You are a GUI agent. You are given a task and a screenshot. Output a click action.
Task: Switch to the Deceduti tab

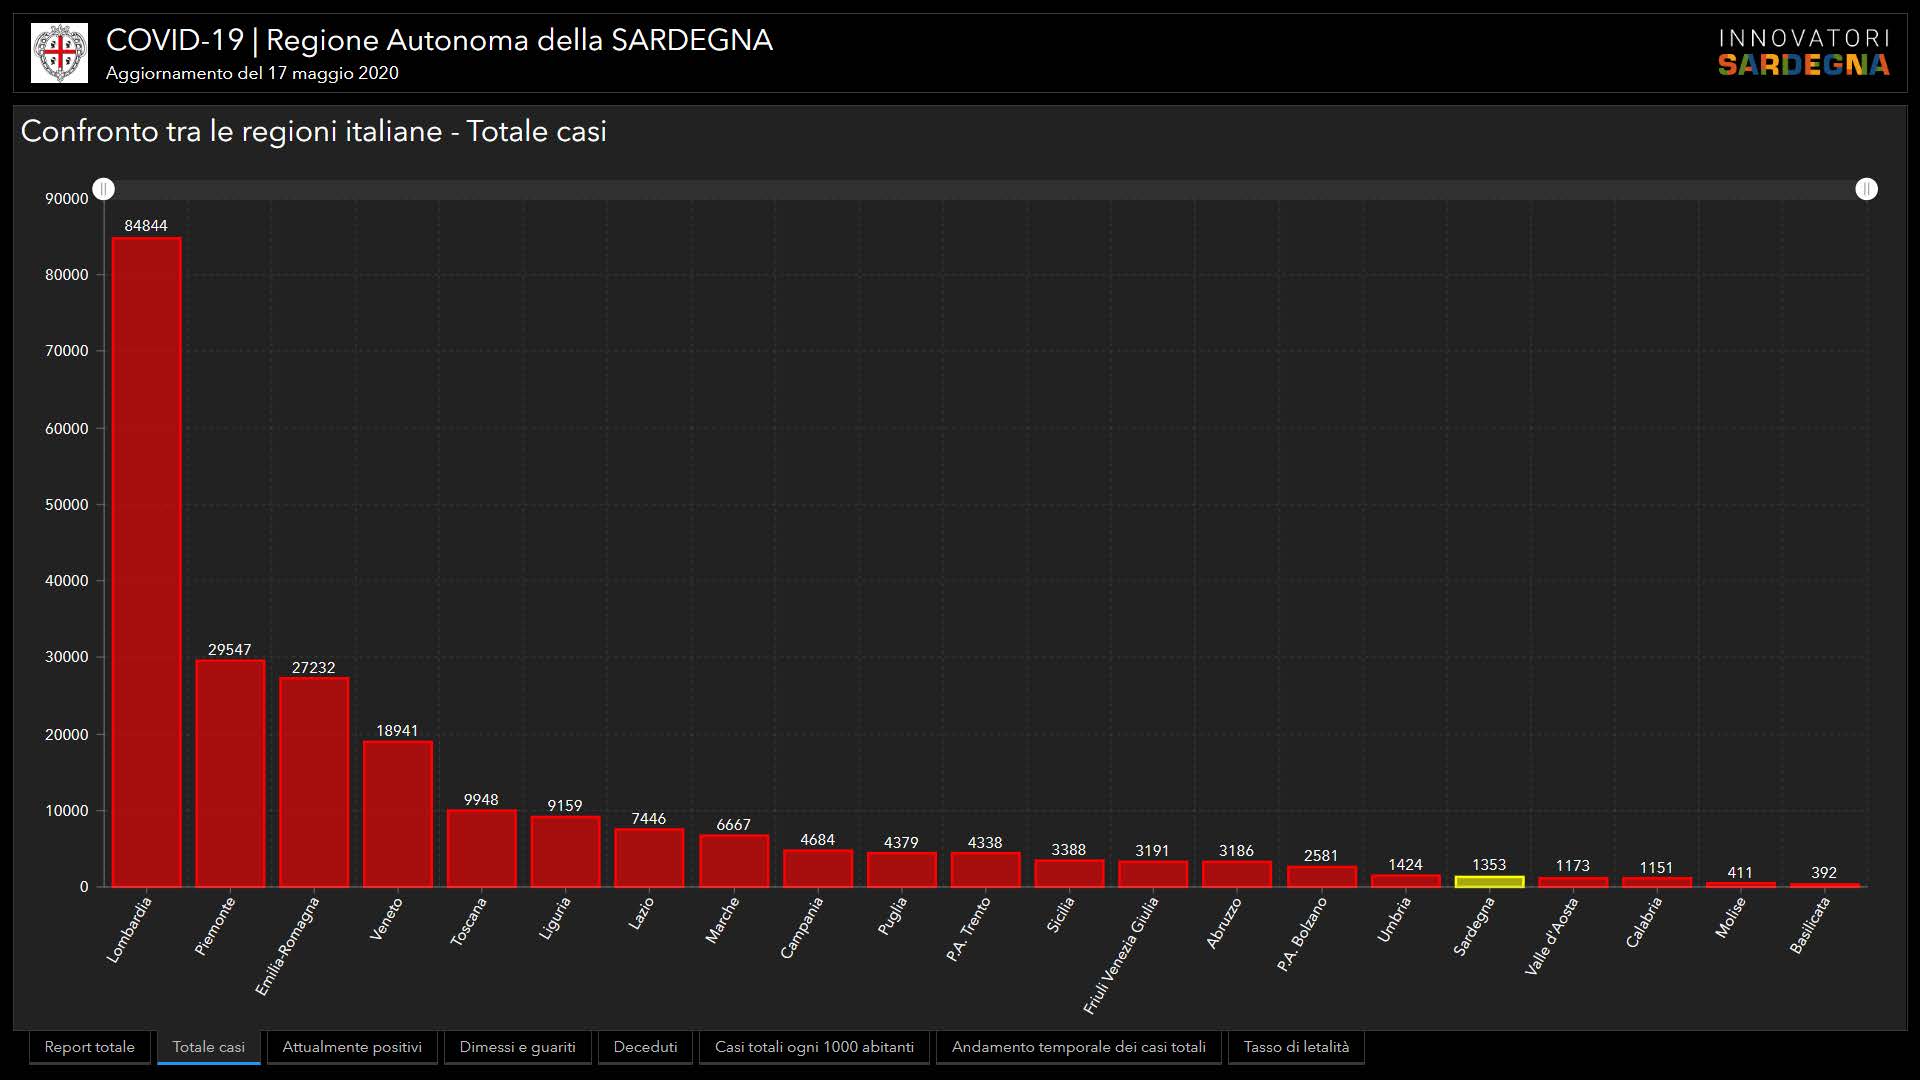point(645,1047)
